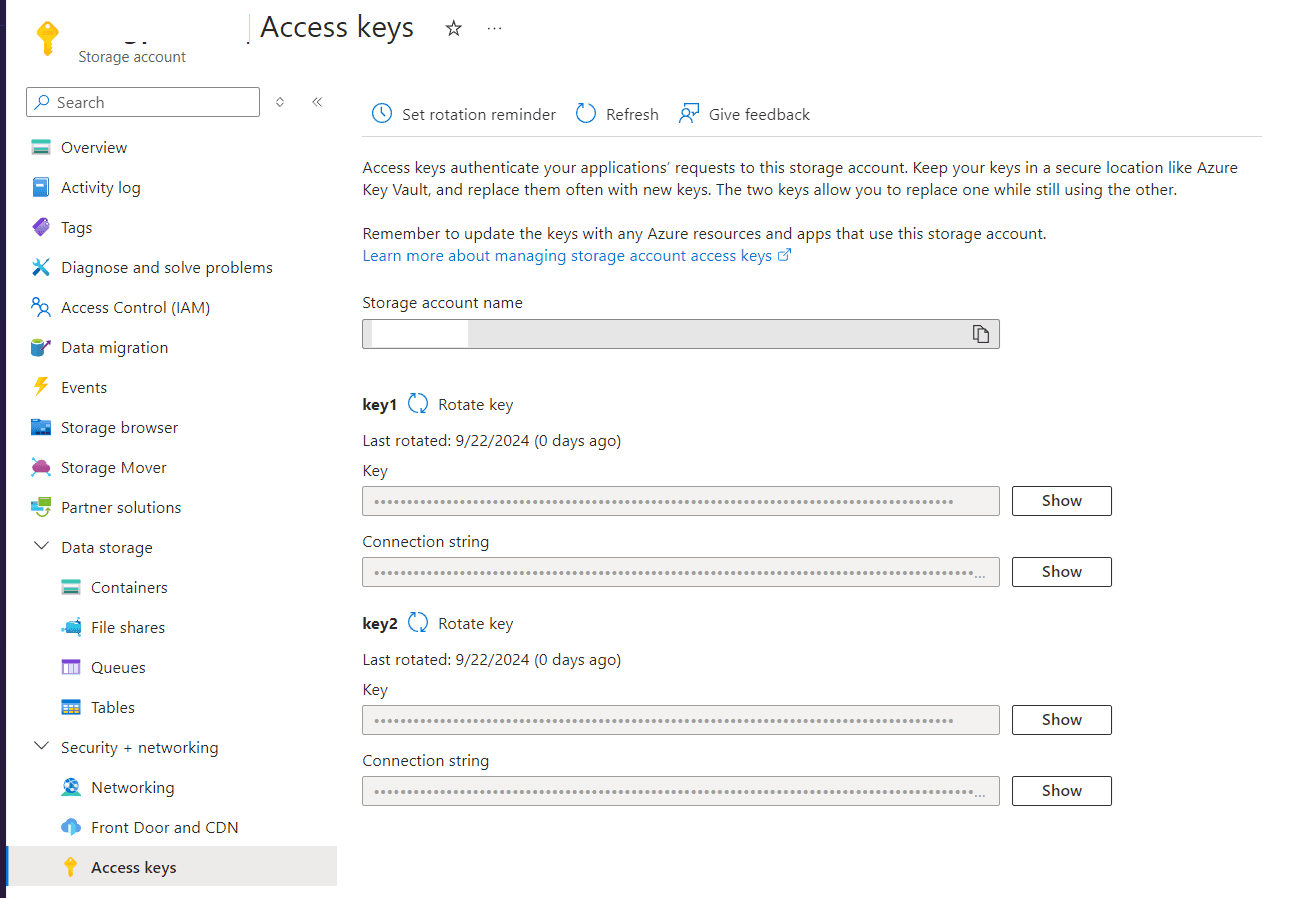Image resolution: width=1299 pixels, height=898 pixels.
Task: Click the clock icon for rotation reminder
Action: point(382,114)
